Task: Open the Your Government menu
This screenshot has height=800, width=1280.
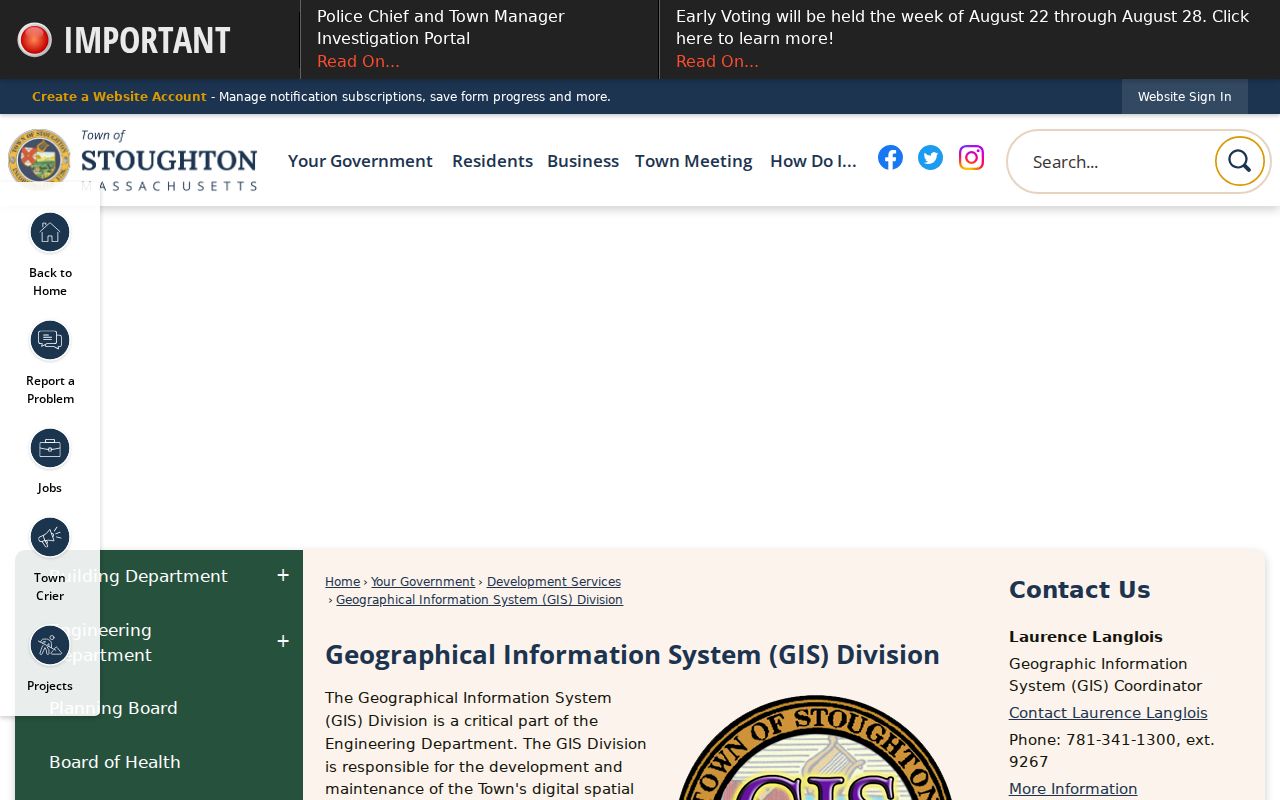Action: pyautogui.click(x=360, y=161)
